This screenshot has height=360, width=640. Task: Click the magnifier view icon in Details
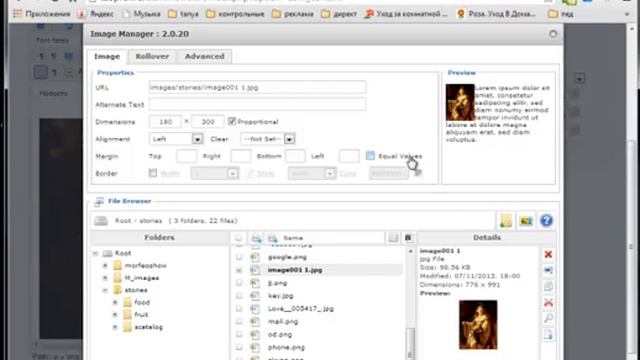(x=548, y=318)
